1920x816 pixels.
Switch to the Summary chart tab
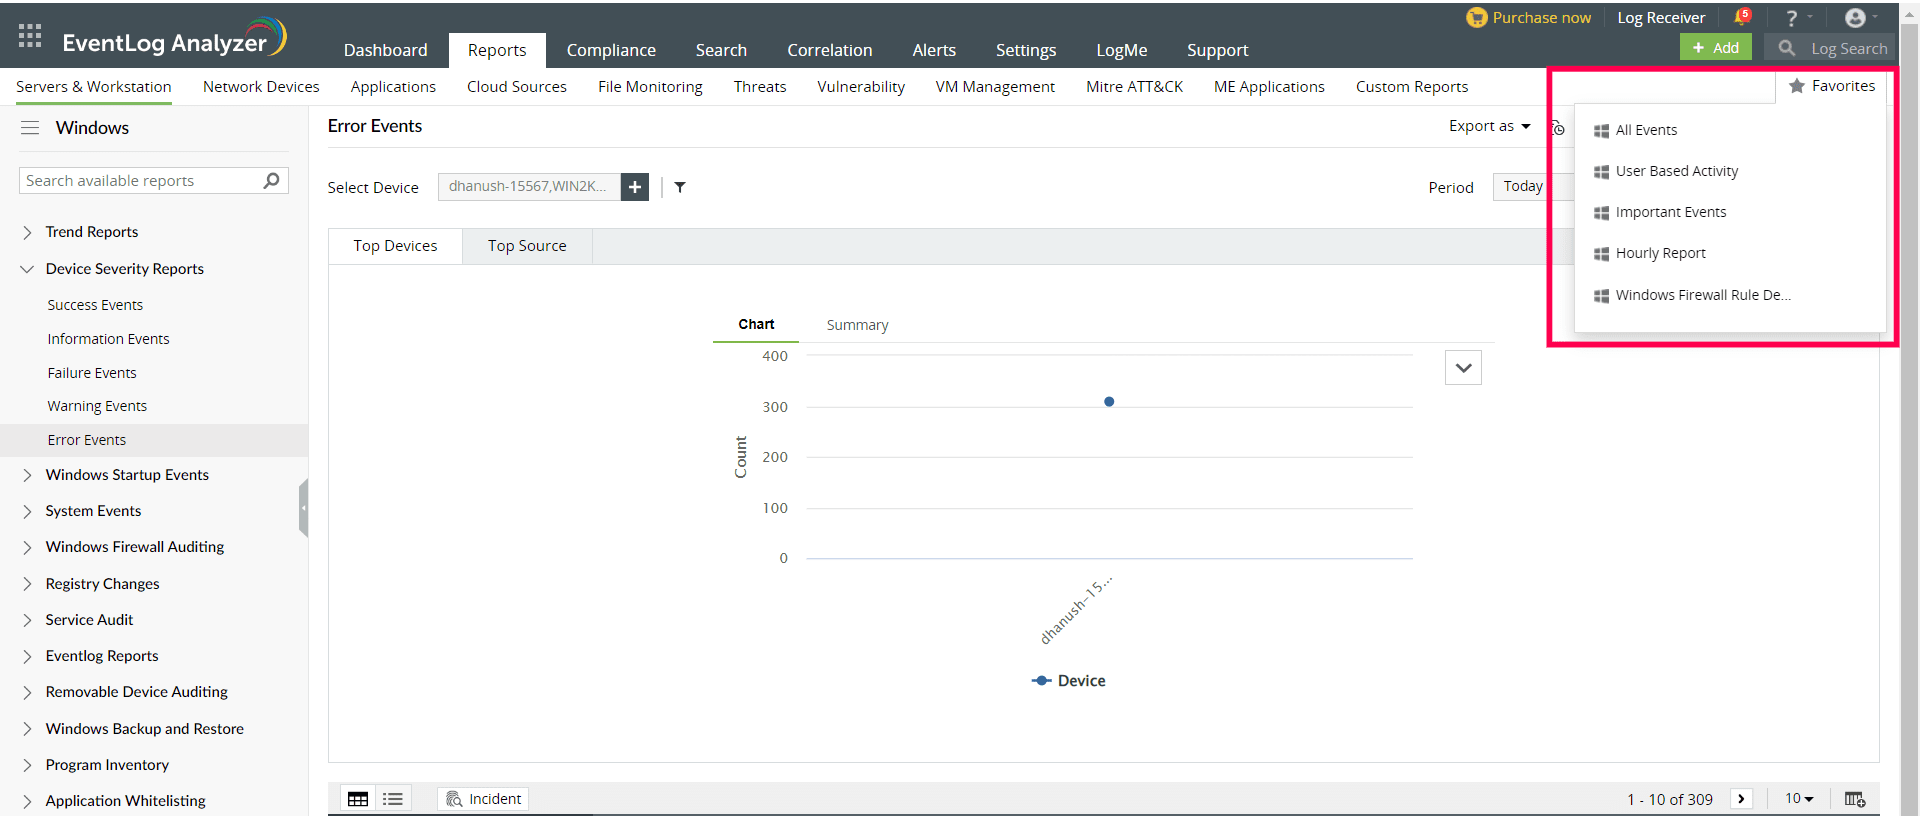coord(857,325)
